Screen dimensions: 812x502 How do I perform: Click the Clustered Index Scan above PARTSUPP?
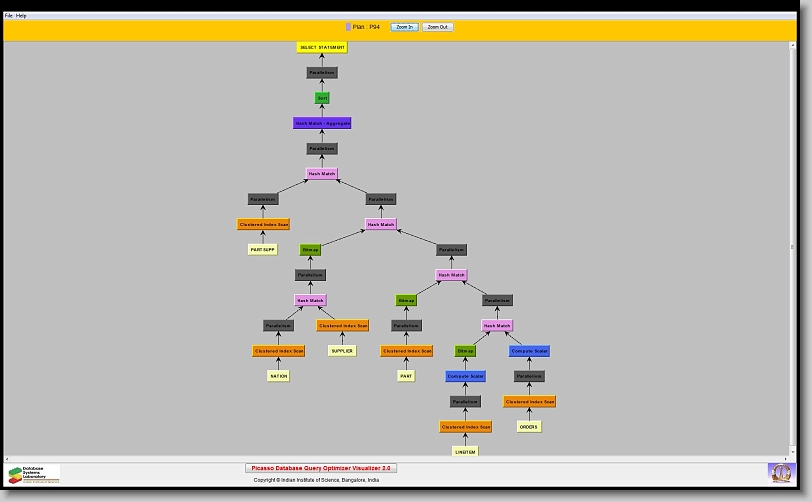(x=263, y=225)
